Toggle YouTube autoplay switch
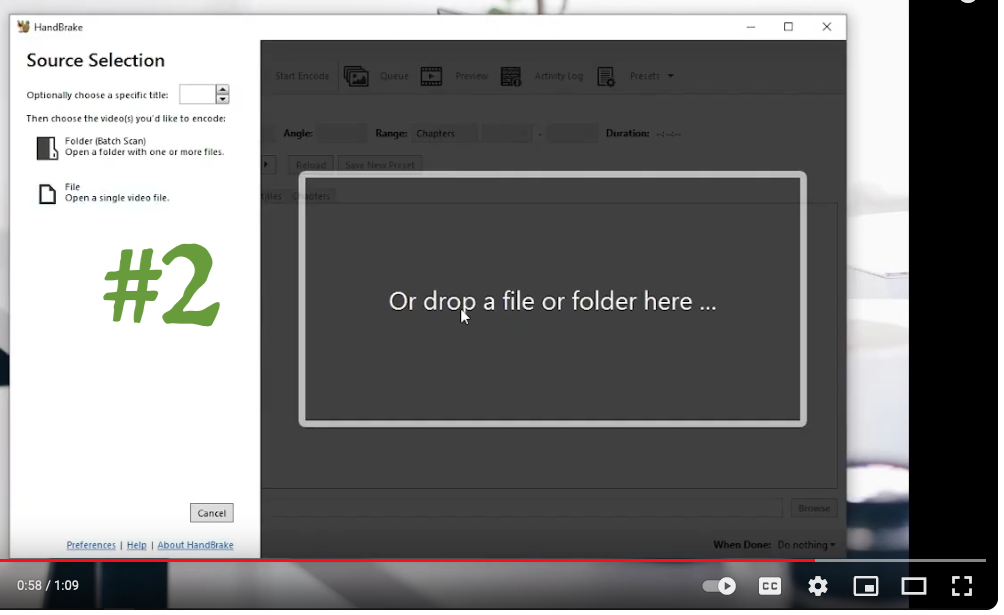Image resolution: width=1004 pixels, height=615 pixels. (x=719, y=586)
